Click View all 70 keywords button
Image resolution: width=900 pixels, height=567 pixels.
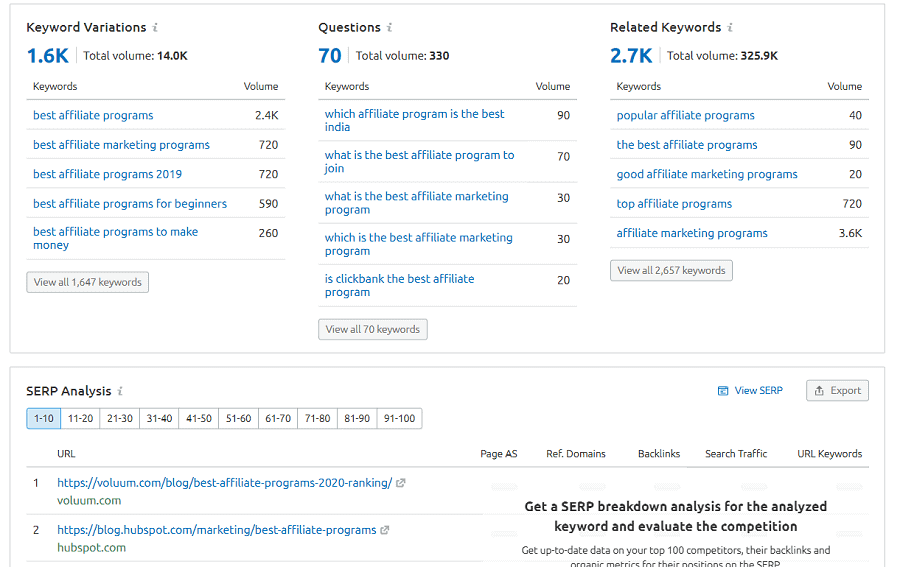point(373,329)
